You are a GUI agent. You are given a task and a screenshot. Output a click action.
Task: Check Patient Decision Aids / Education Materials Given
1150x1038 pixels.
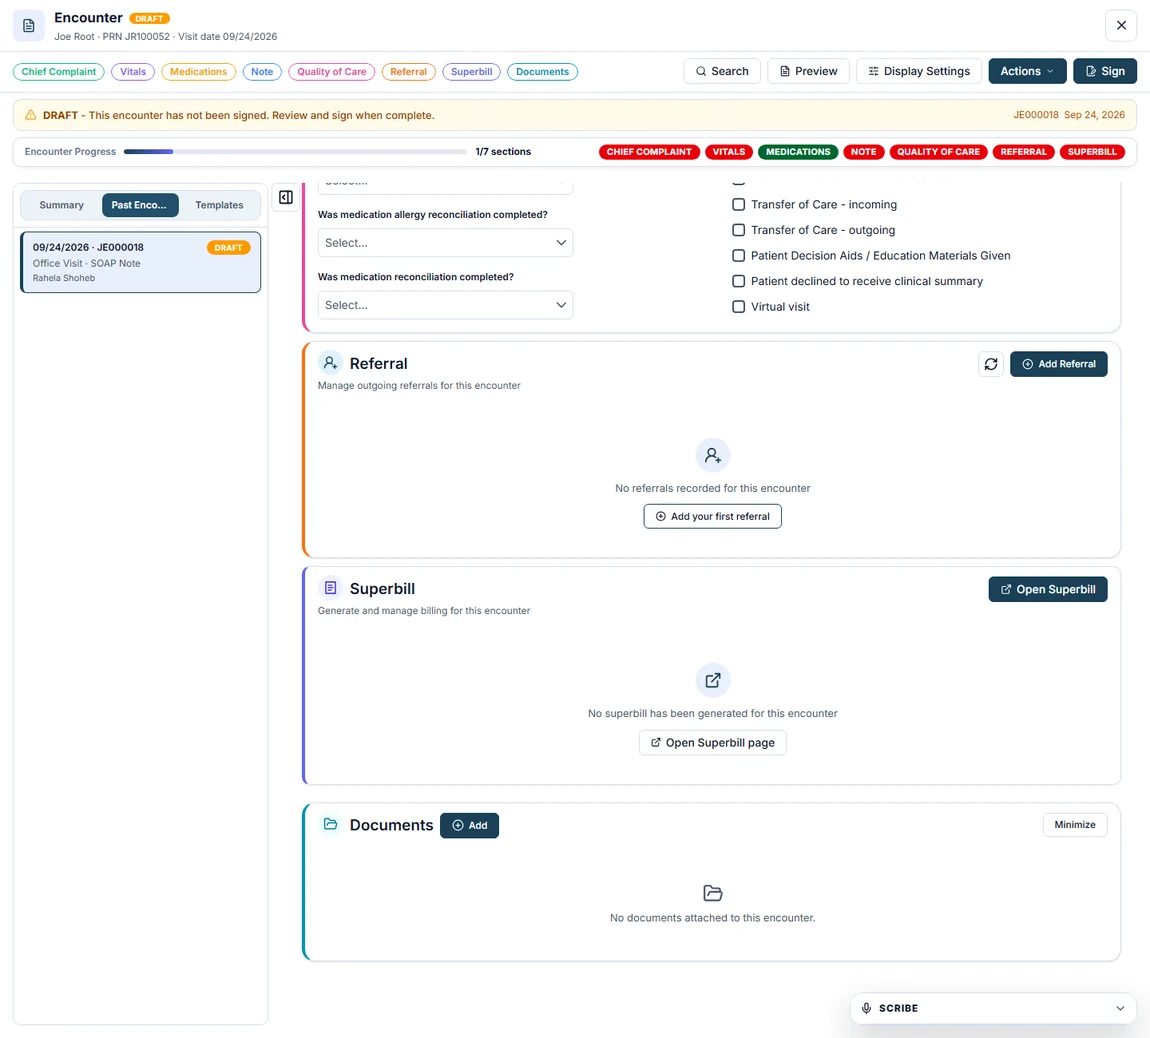tap(739, 256)
